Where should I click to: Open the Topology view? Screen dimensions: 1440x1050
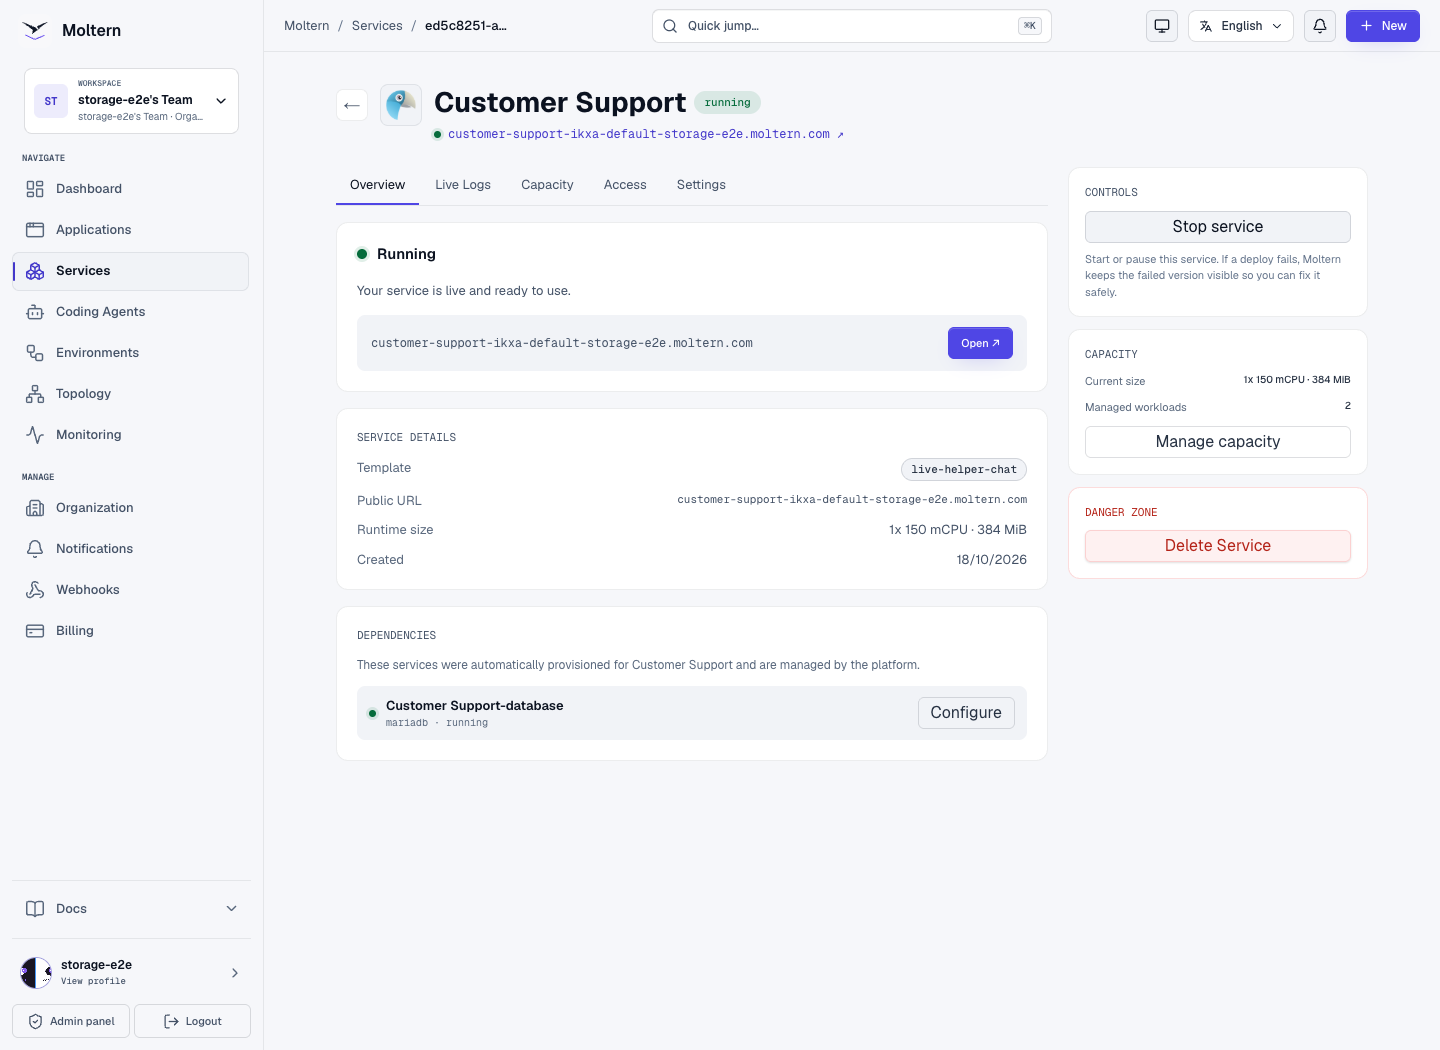130,394
